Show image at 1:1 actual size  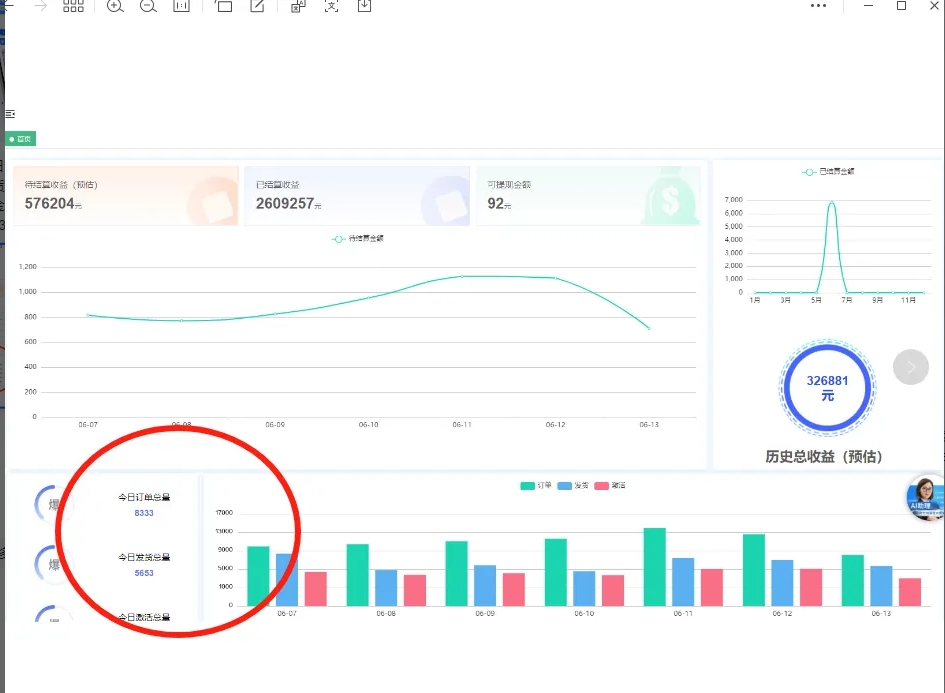tap(181, 6)
